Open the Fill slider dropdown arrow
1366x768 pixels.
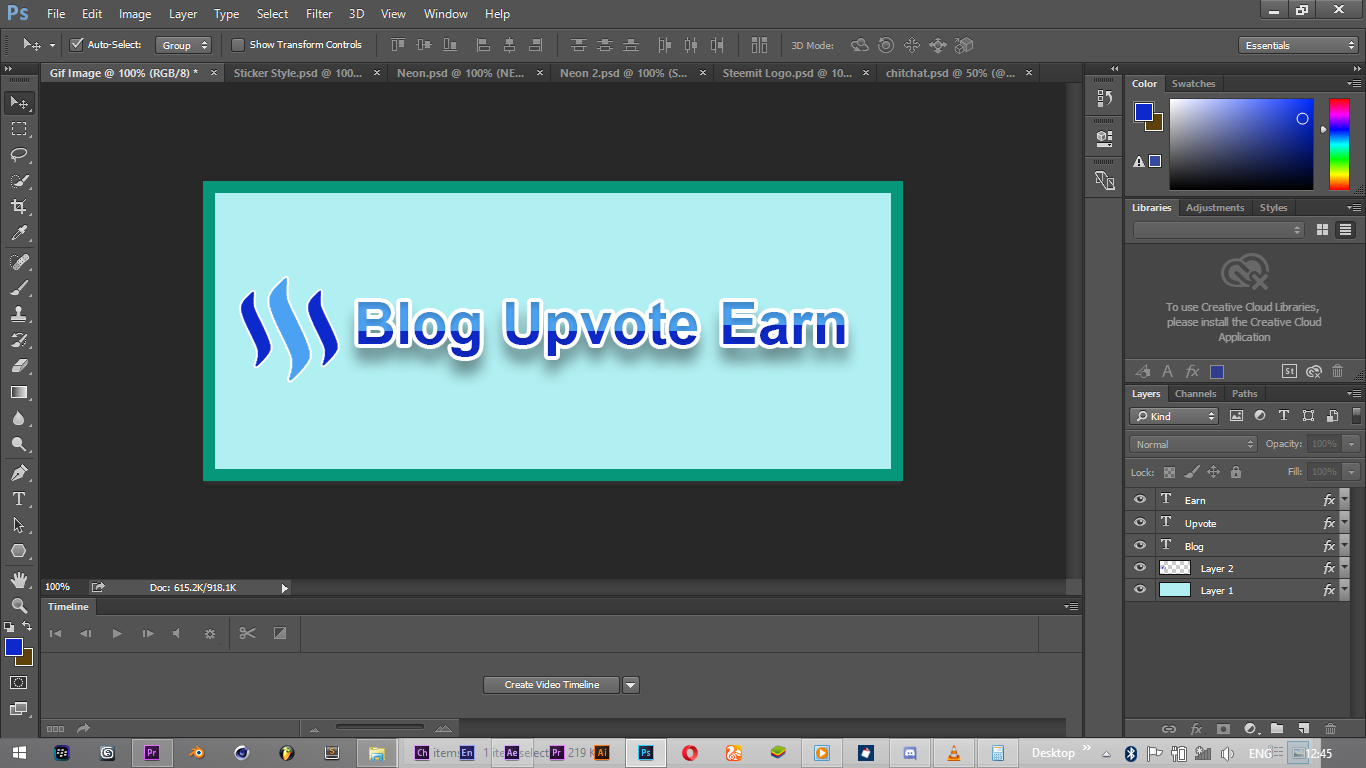click(x=1352, y=472)
